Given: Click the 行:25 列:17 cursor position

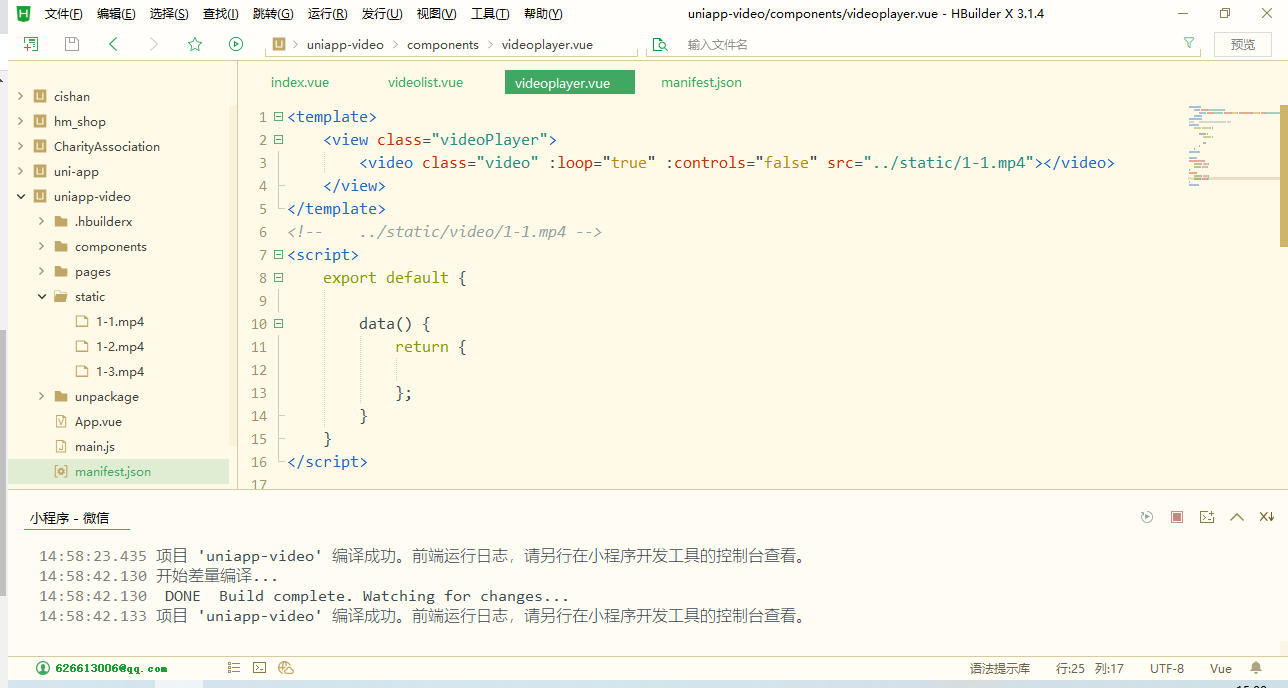Looking at the screenshot, I should coord(1090,668).
